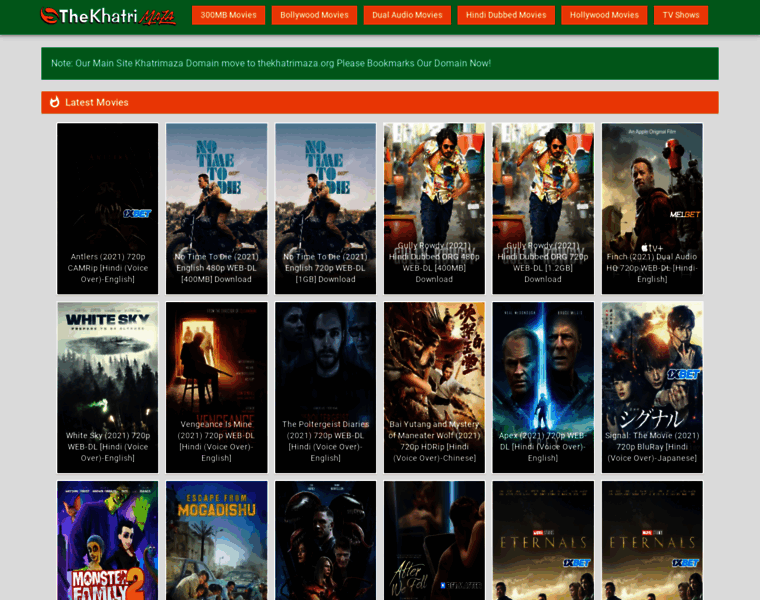Open the second Eternals poster
Viewport: 760px width, 600px height.
tap(652, 540)
